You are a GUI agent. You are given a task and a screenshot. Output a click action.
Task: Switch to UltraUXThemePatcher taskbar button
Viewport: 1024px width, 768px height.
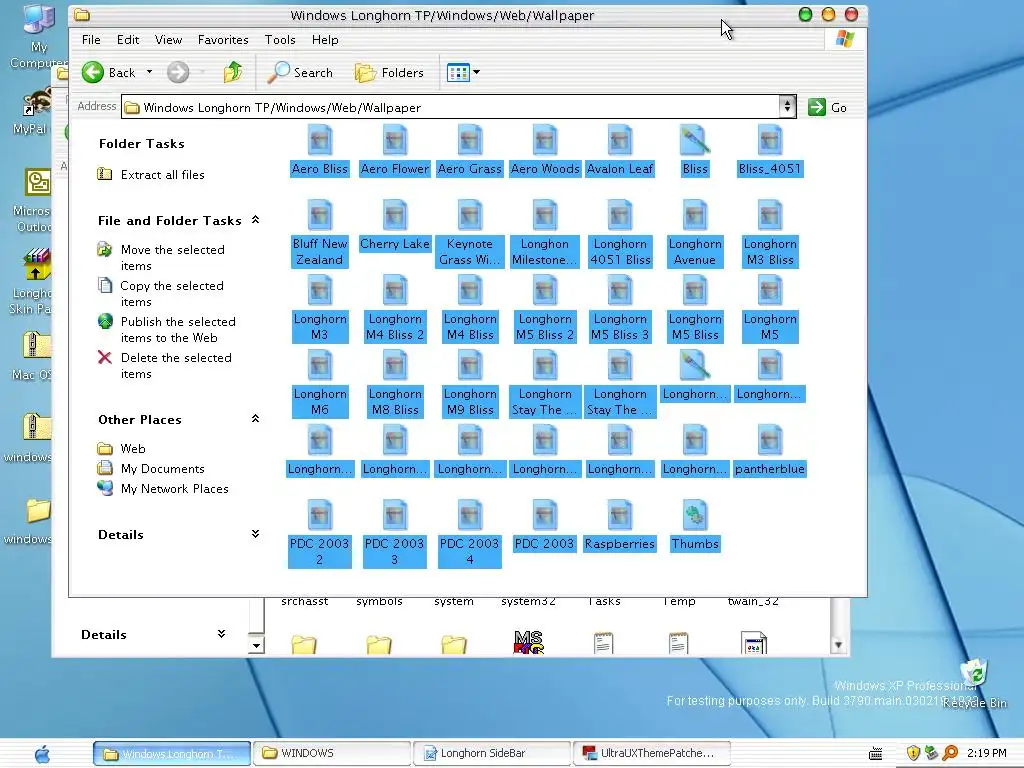tap(652, 753)
